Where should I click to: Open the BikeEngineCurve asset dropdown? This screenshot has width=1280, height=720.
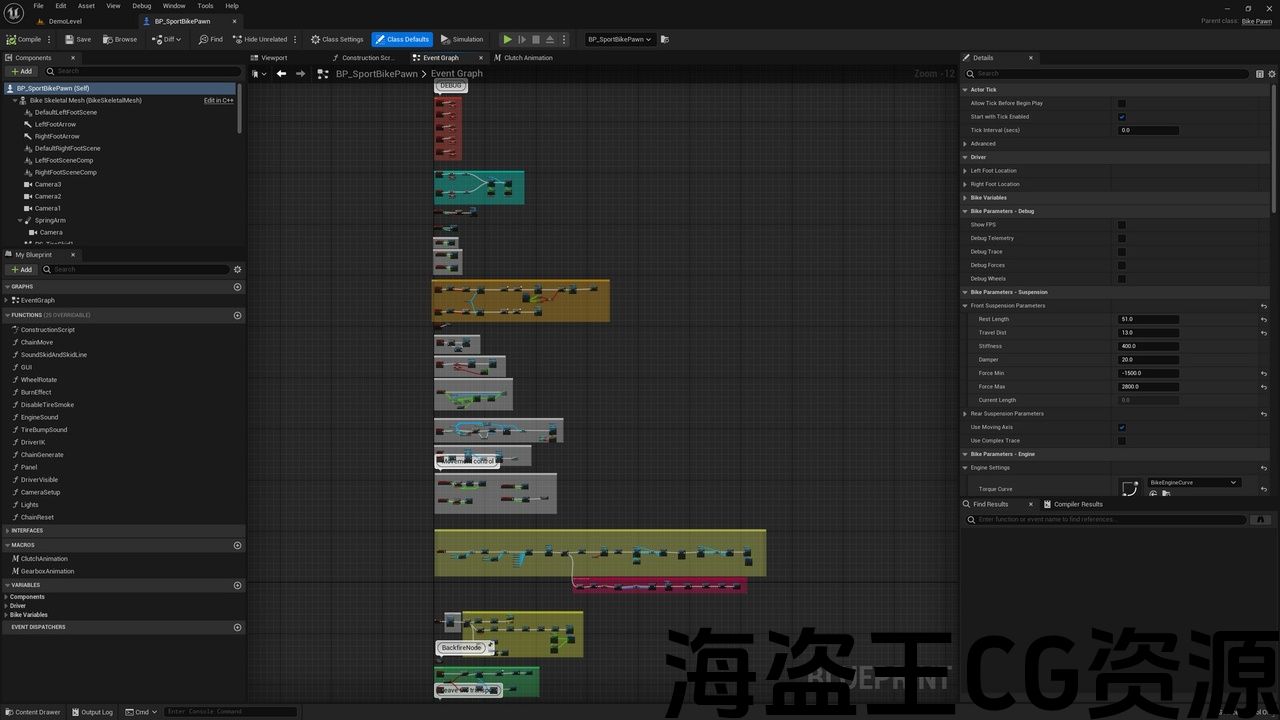(1193, 483)
